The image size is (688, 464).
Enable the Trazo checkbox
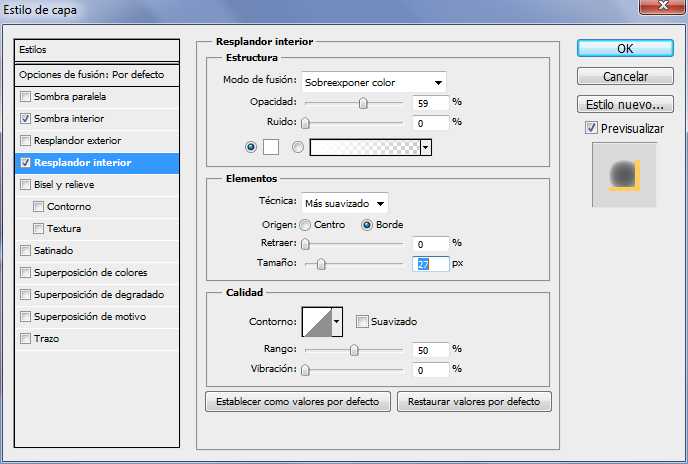(x=25, y=338)
